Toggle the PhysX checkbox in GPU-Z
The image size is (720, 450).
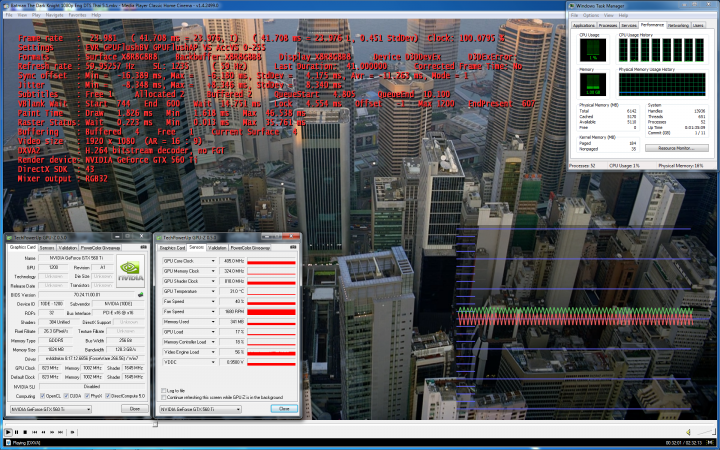87,396
